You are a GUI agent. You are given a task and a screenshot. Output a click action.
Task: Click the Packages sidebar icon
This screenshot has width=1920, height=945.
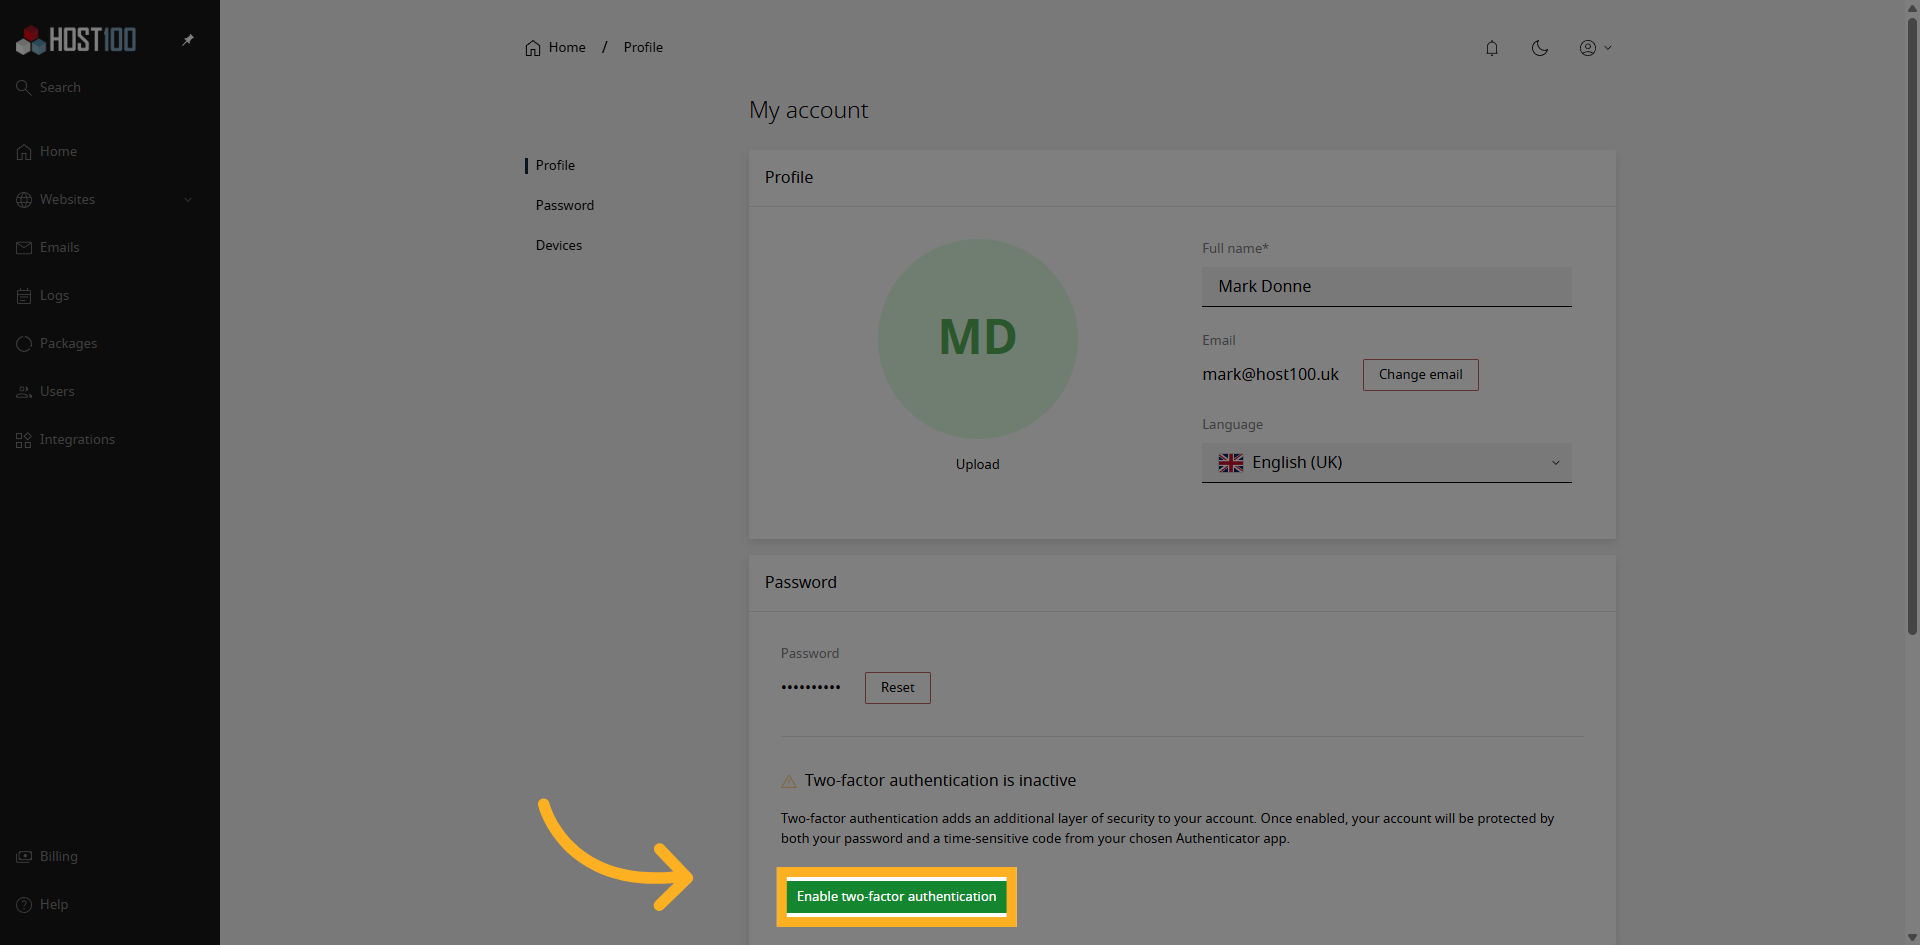(23, 343)
